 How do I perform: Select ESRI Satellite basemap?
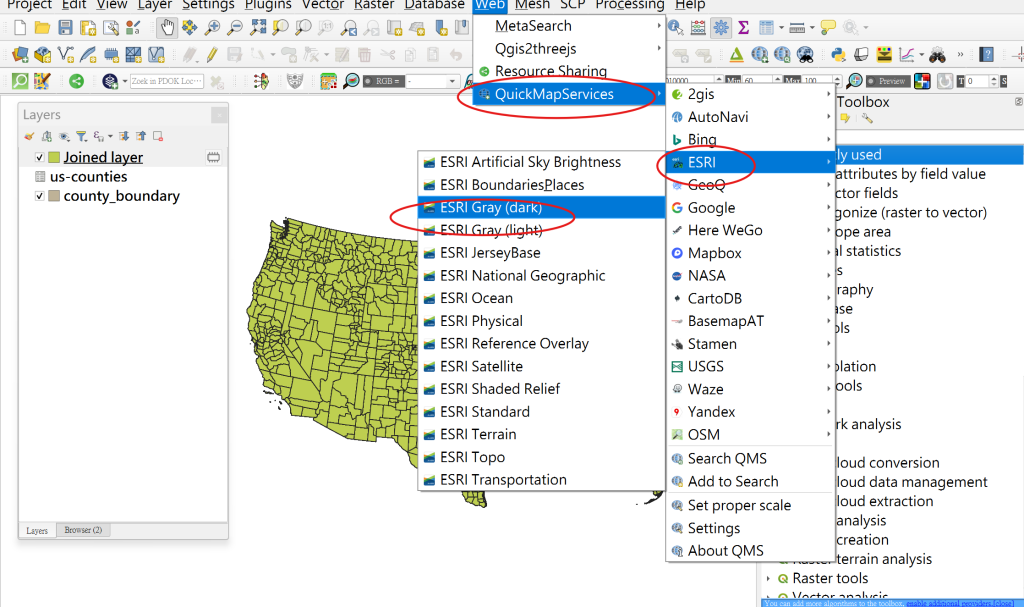[541, 367]
